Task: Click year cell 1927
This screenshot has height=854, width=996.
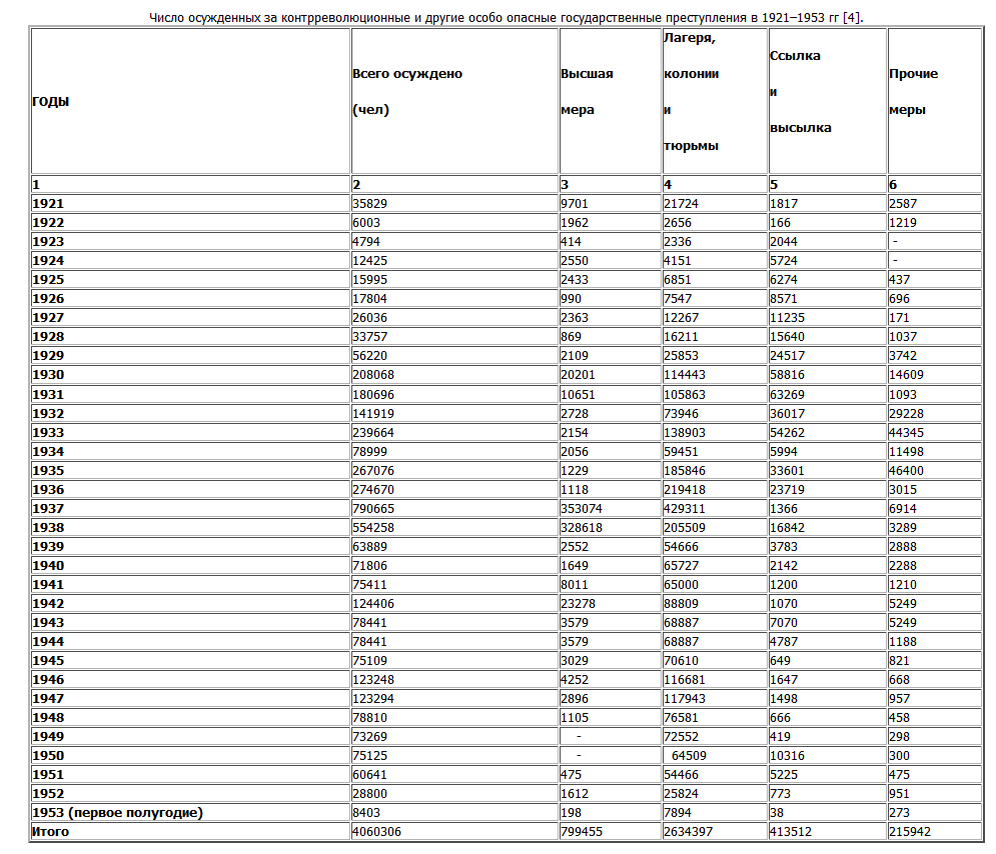Action: (191, 318)
